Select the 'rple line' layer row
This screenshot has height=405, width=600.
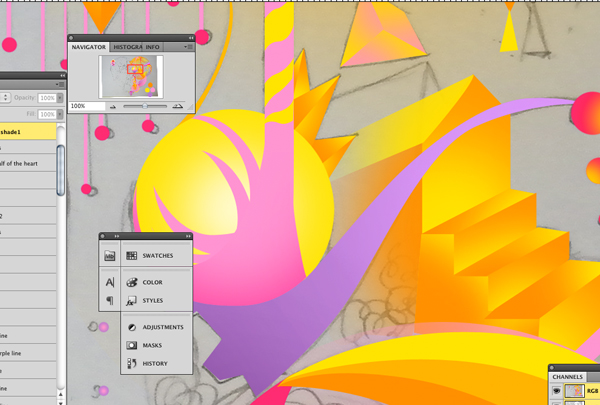coord(28,353)
